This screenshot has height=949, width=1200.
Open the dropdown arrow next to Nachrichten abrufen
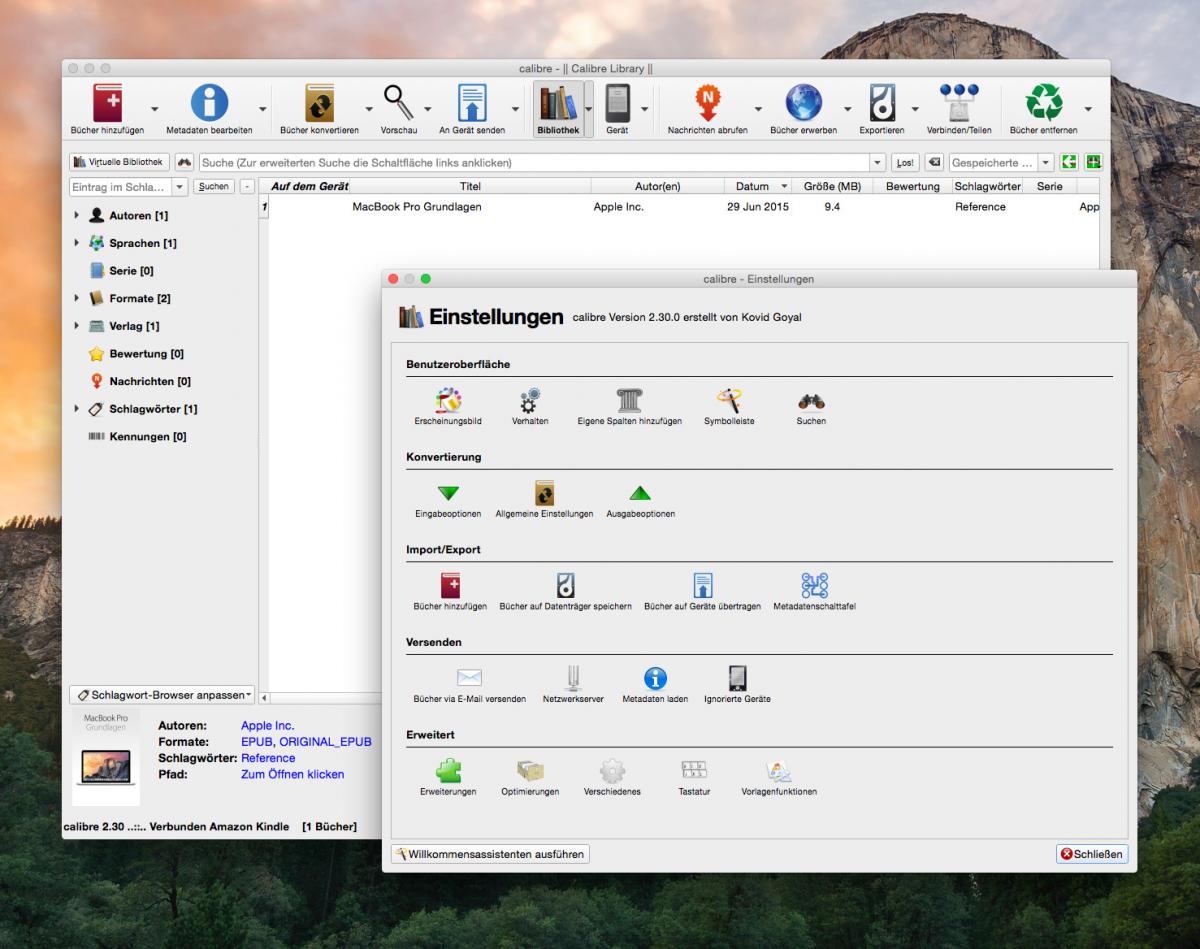(x=757, y=108)
